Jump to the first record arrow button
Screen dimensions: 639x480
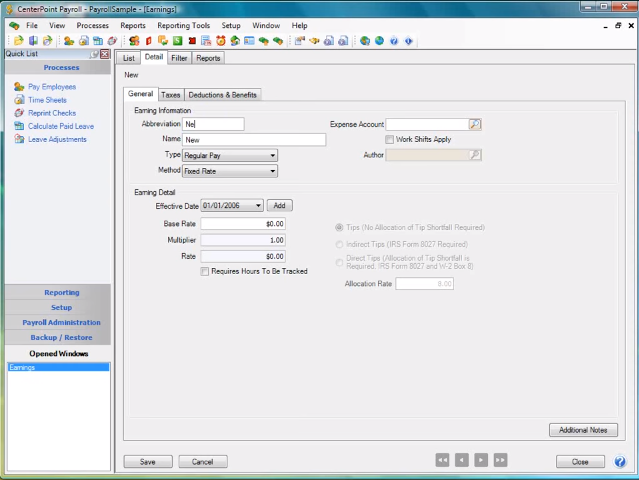click(442, 460)
